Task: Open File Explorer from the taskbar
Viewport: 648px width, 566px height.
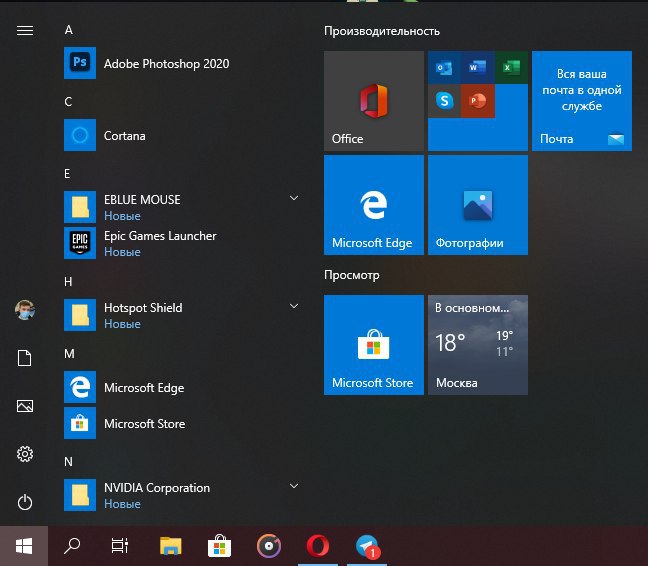Action: pos(171,546)
